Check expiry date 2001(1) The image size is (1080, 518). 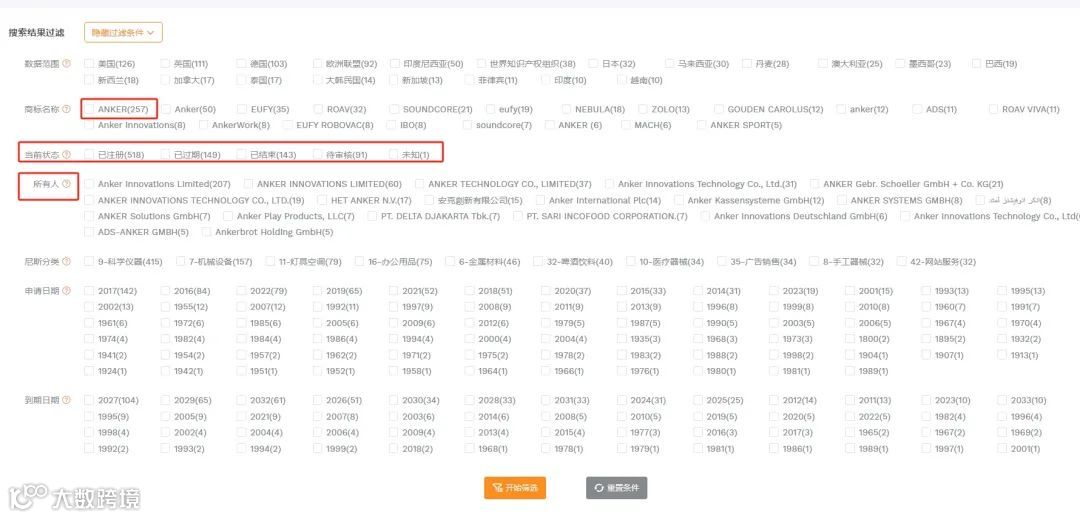(x=1002, y=448)
